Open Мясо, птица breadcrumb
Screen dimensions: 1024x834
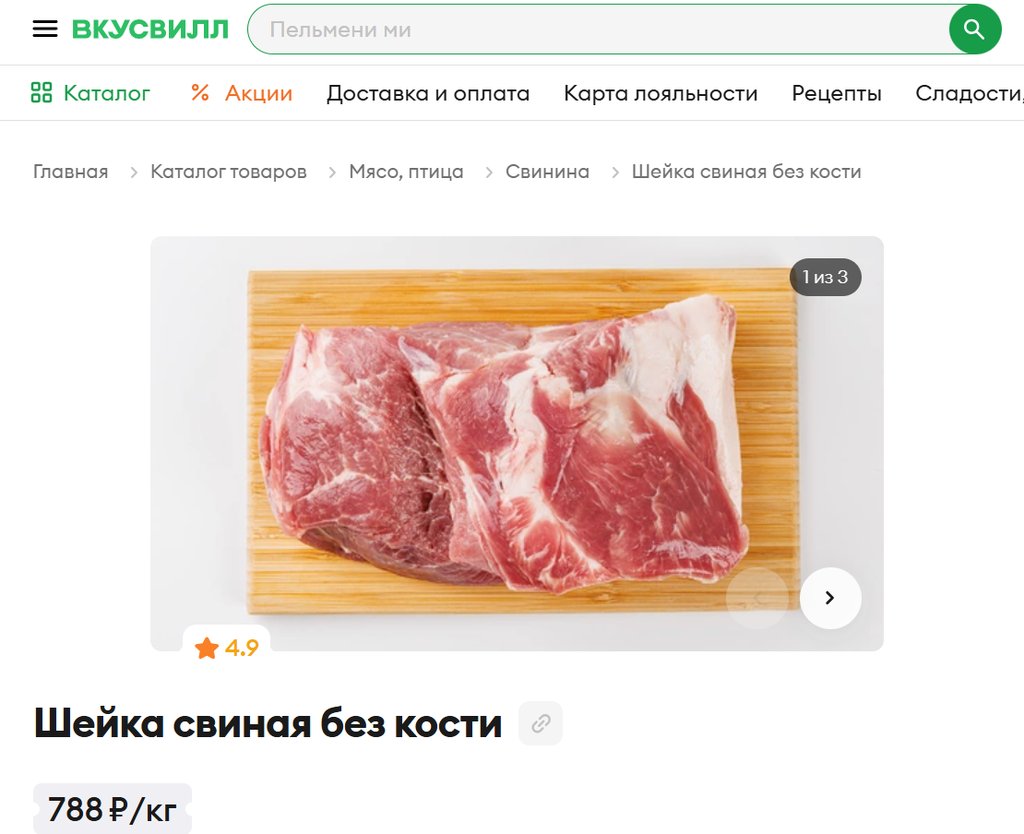pyautogui.click(x=406, y=172)
